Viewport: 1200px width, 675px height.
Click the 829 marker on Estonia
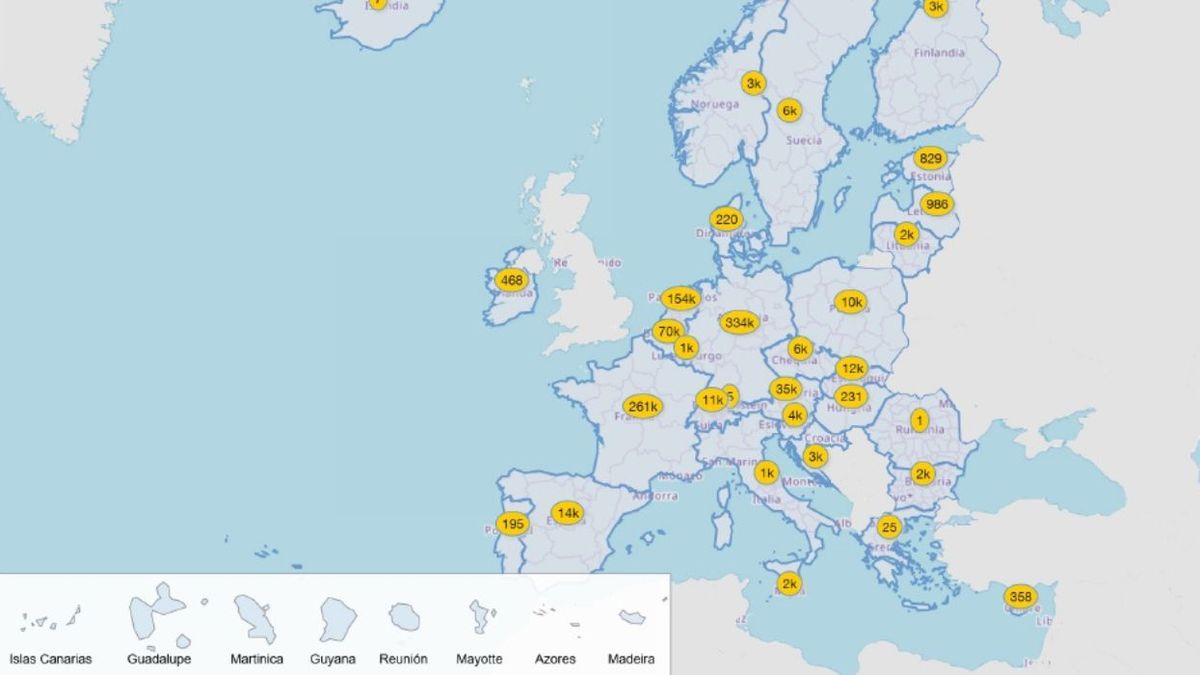point(930,158)
